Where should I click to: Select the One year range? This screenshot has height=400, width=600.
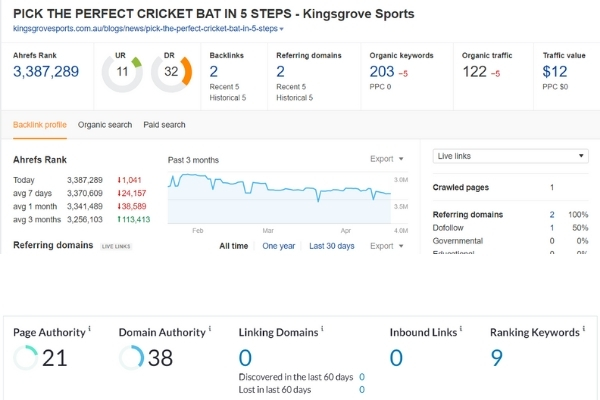279,246
